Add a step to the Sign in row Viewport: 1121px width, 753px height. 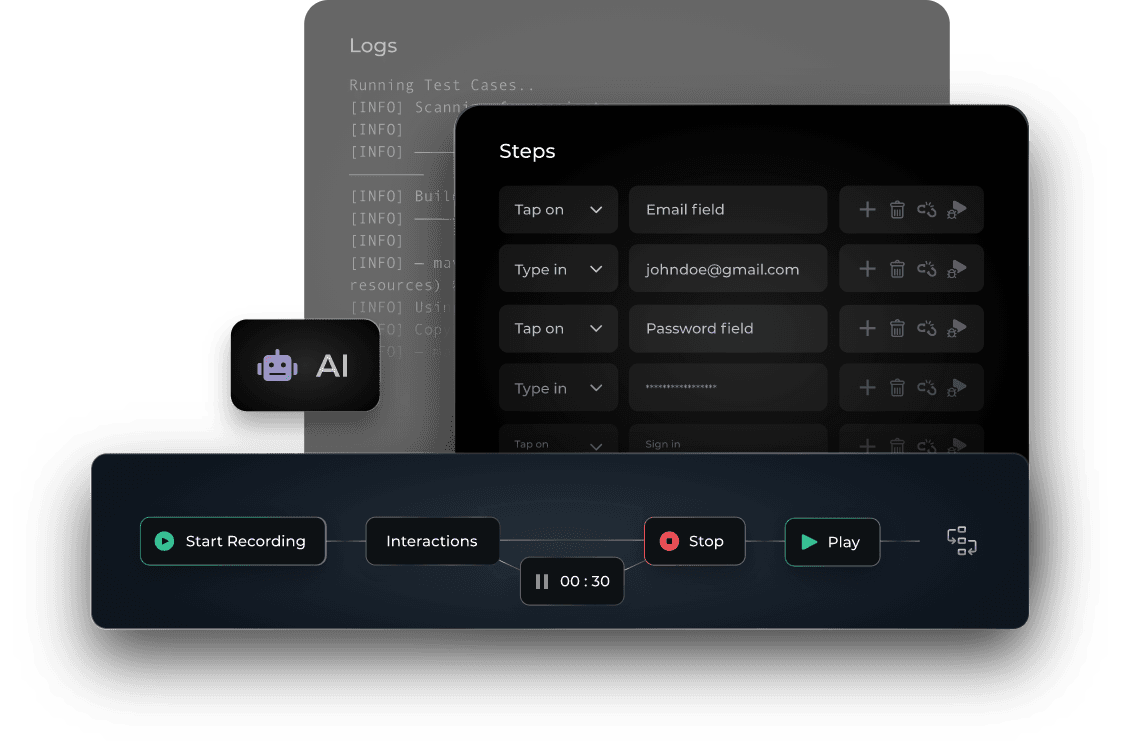click(867, 446)
